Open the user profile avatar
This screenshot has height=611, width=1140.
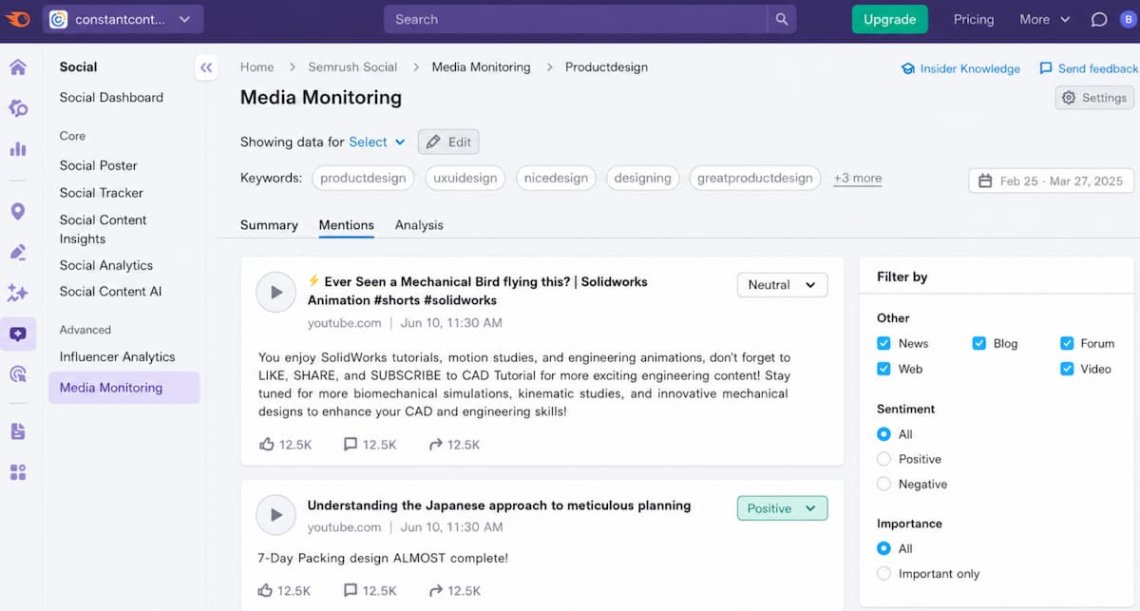[x=1129, y=20]
